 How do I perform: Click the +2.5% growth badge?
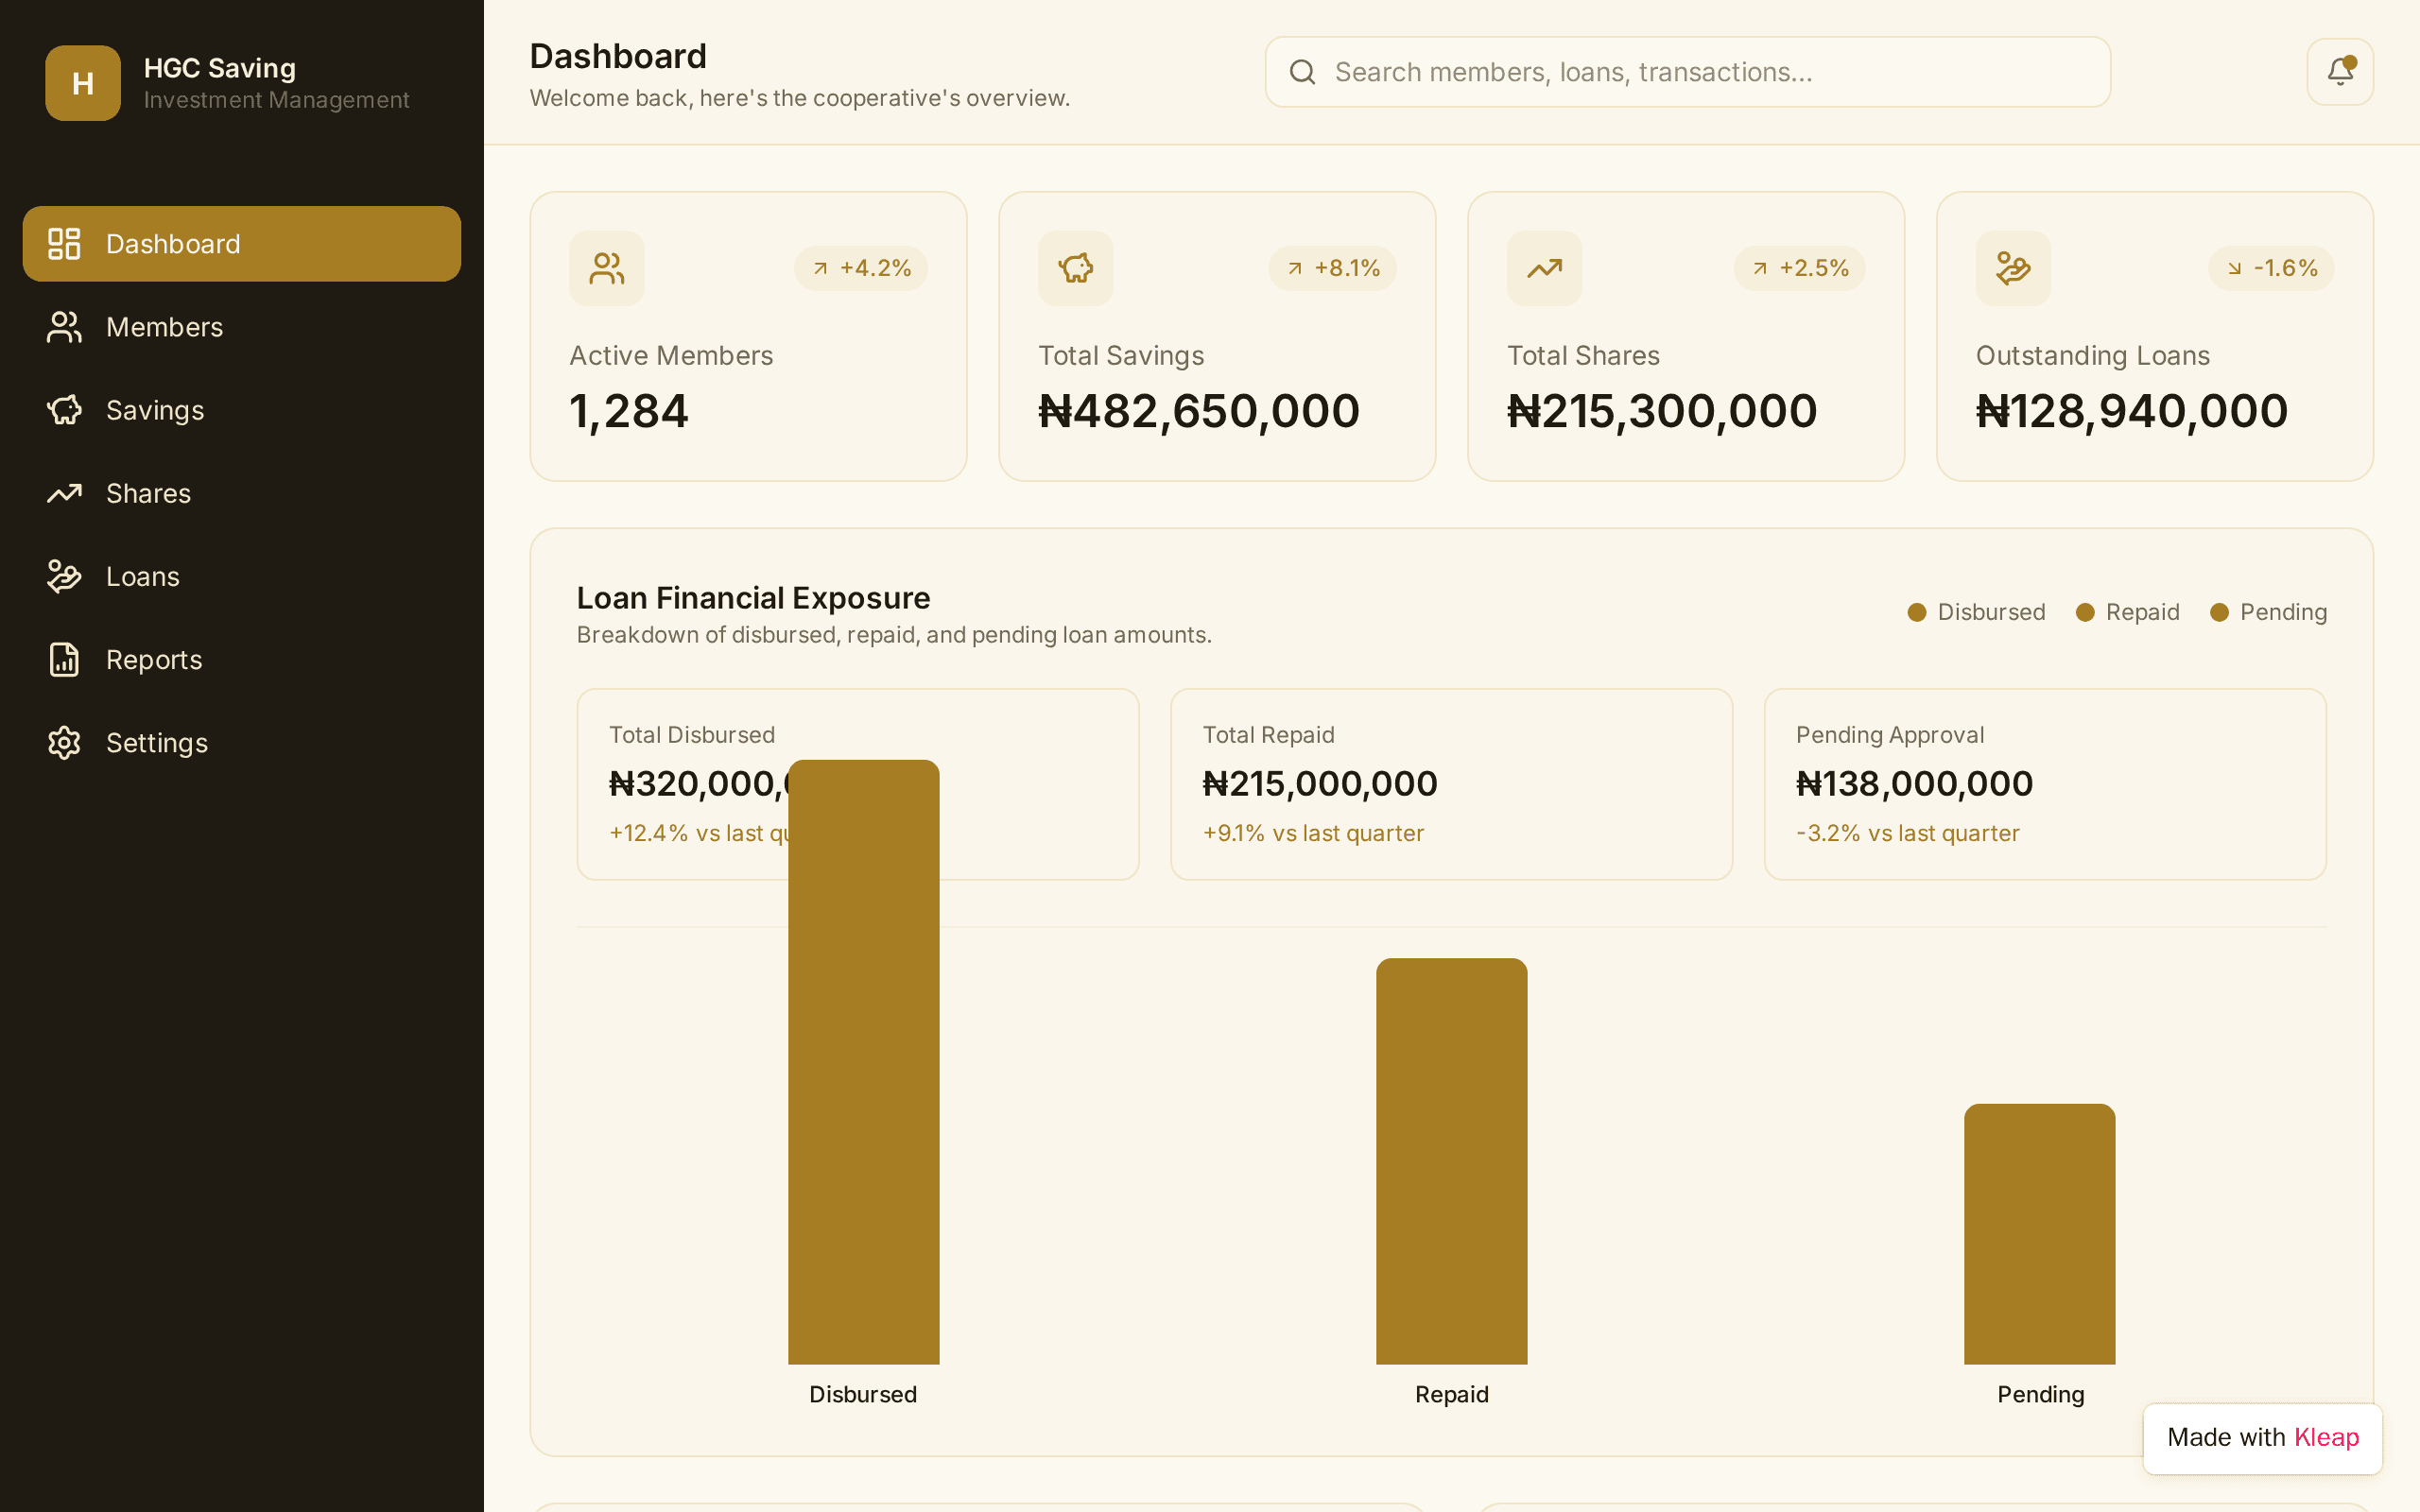[x=1800, y=268]
